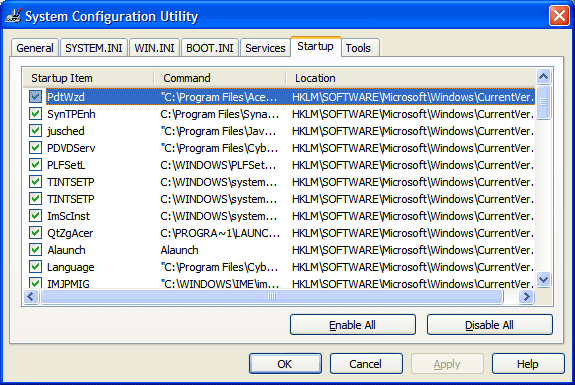Click the Enable All button
The height and width of the screenshot is (385, 575).
[353, 324]
